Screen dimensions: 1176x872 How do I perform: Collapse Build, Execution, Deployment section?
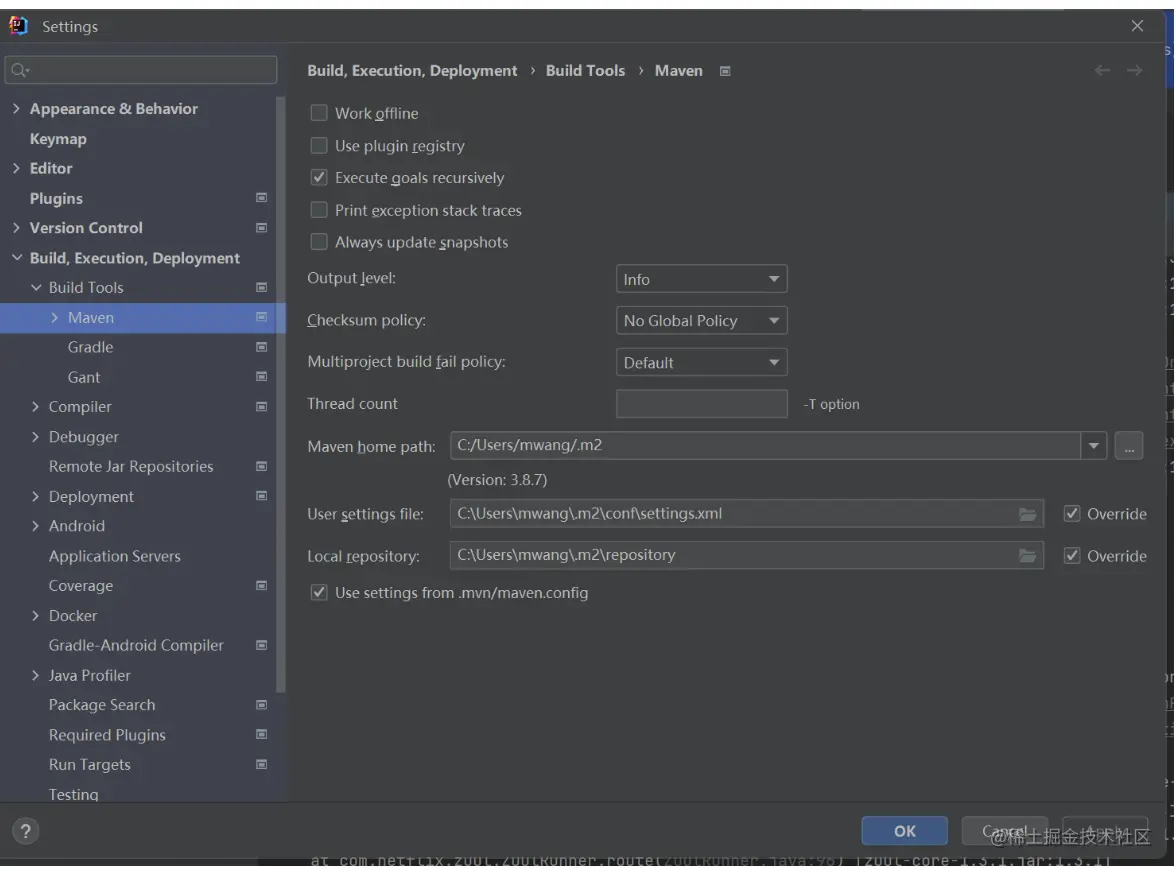pos(16,258)
